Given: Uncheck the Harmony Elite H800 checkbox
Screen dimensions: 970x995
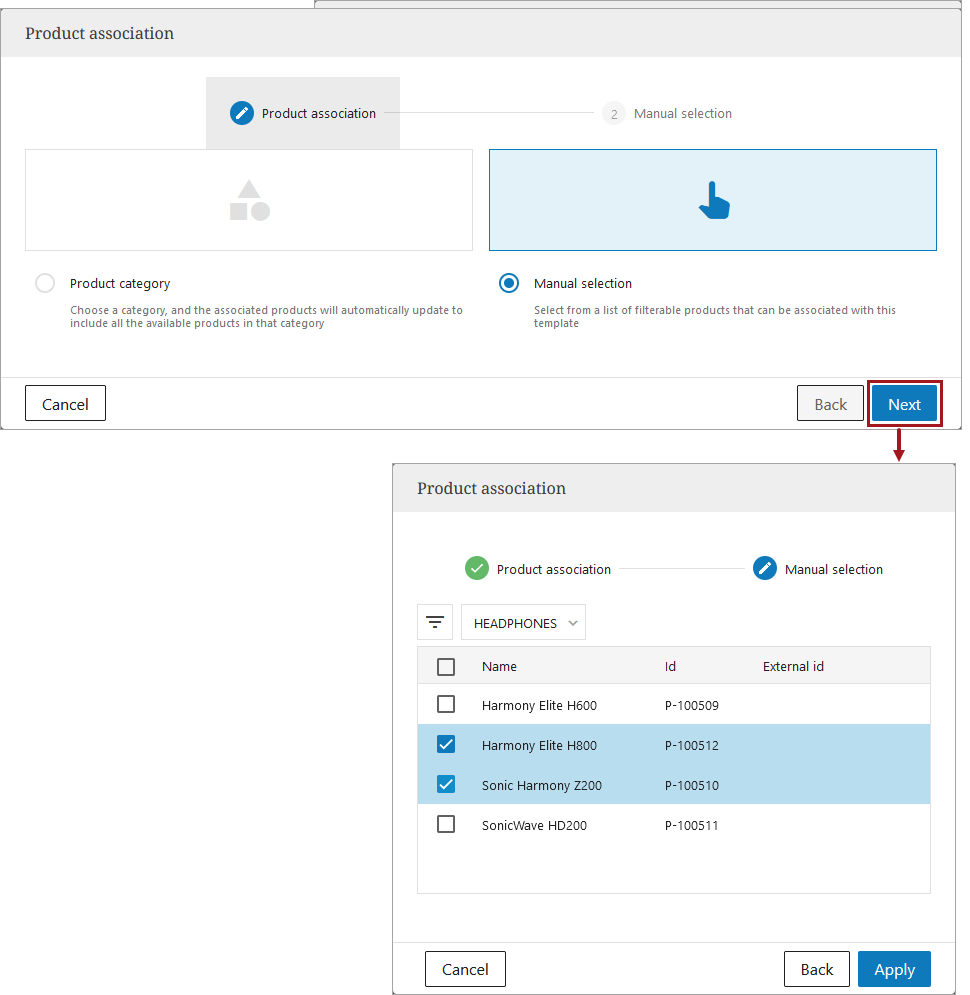Looking at the screenshot, I should tap(446, 744).
